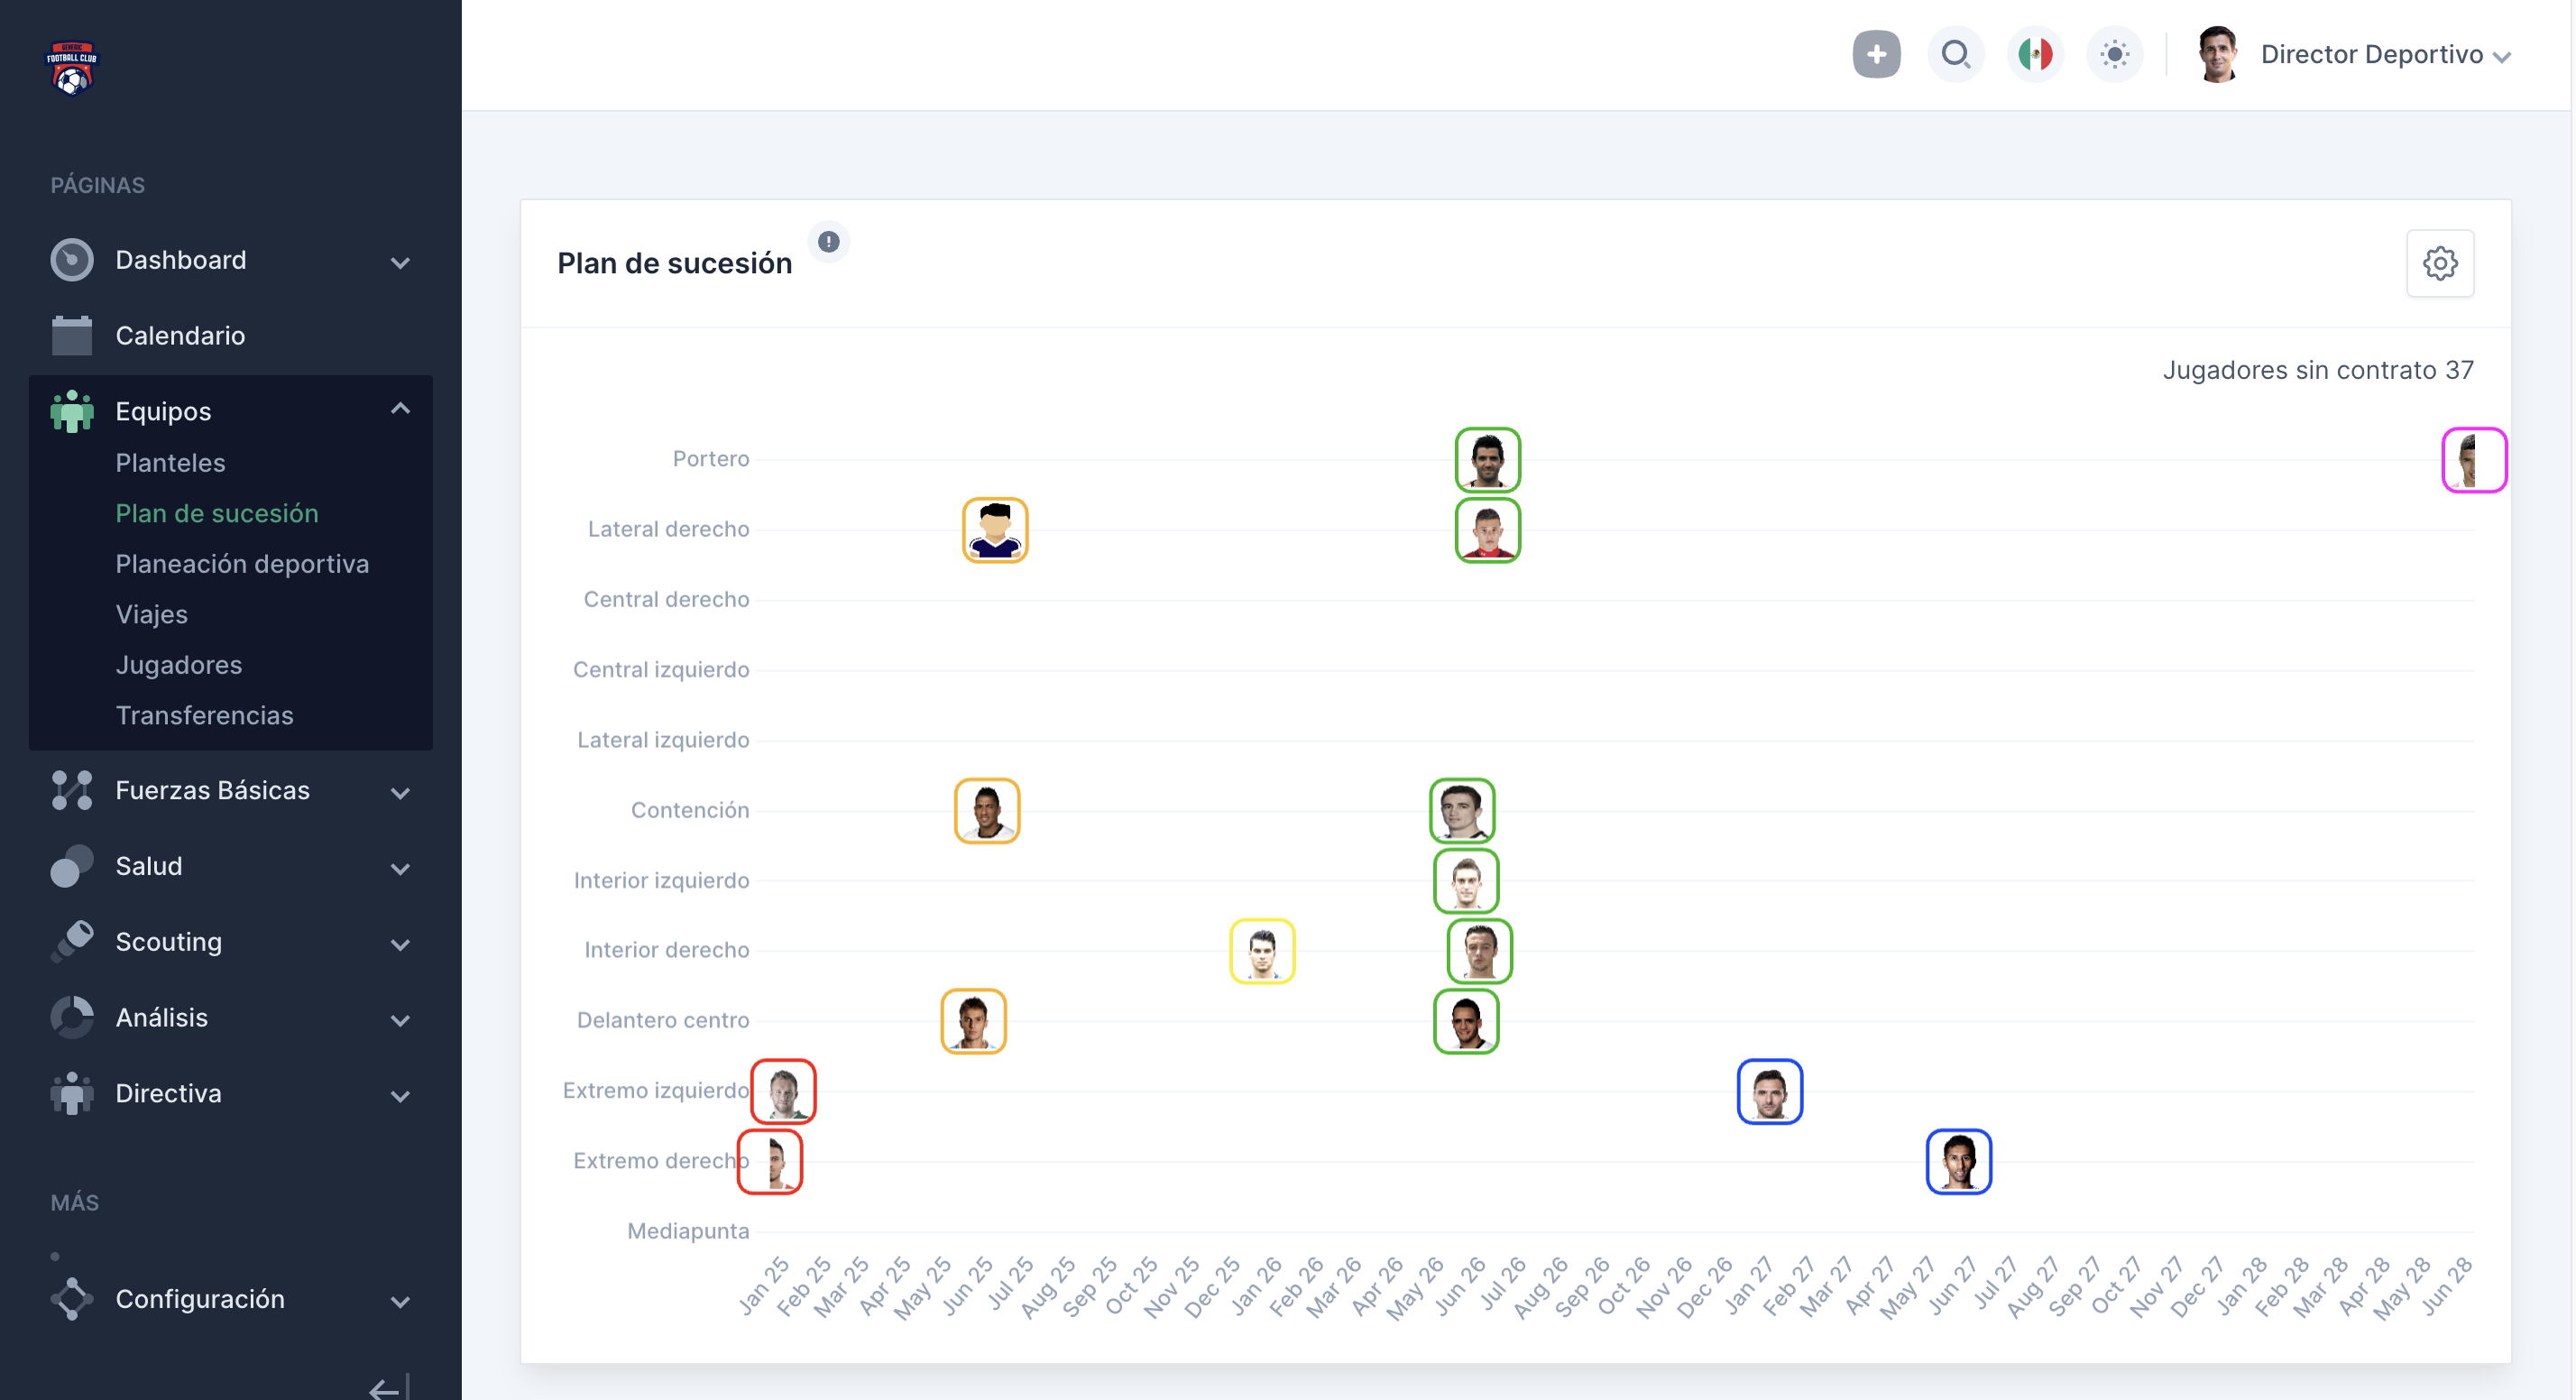The width and height of the screenshot is (2576, 1400).
Task: Select Transferencias under Equipos
Action: pyautogui.click(x=203, y=714)
